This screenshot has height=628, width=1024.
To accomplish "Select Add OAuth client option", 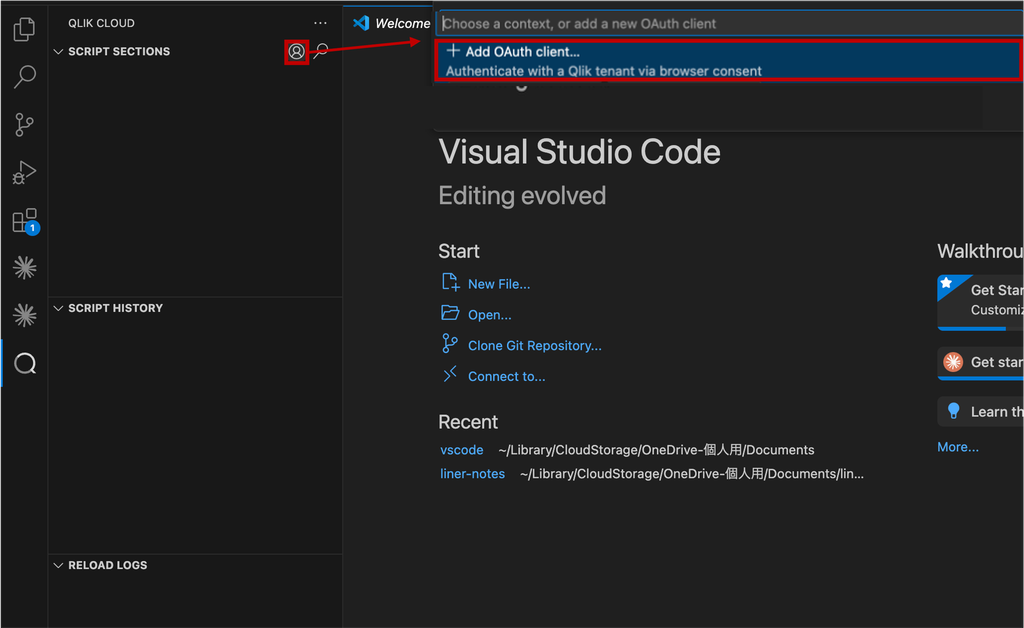I will pyautogui.click(x=728, y=61).
